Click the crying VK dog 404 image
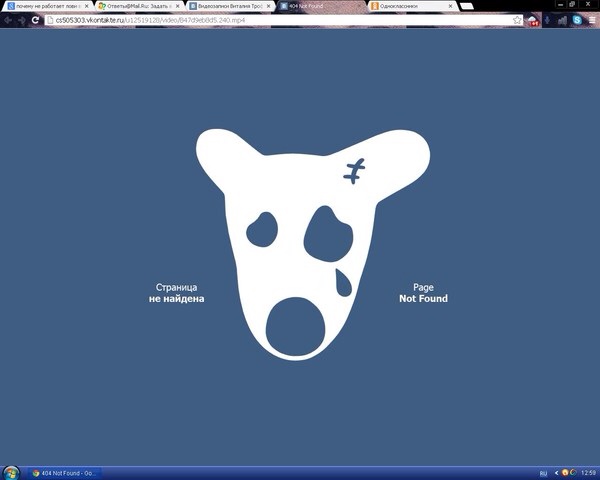 [313, 244]
